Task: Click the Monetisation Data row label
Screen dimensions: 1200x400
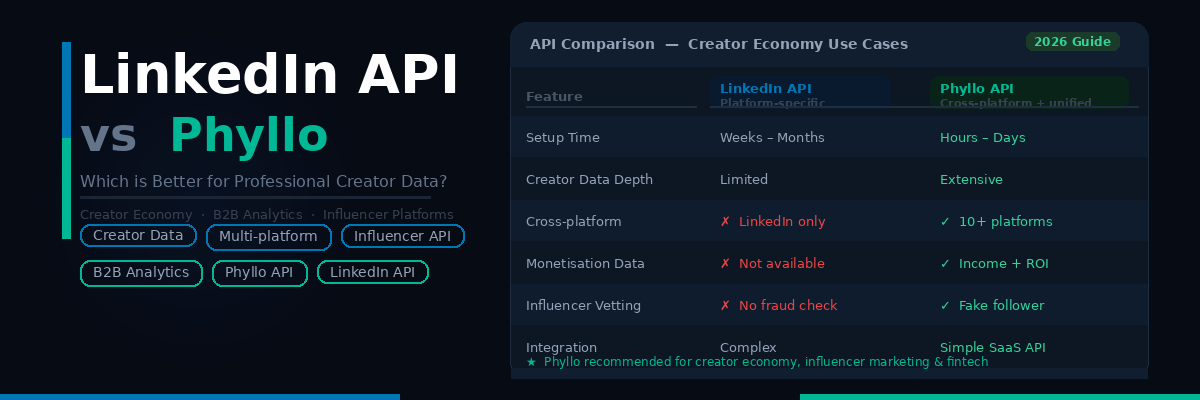Action: click(x=585, y=263)
